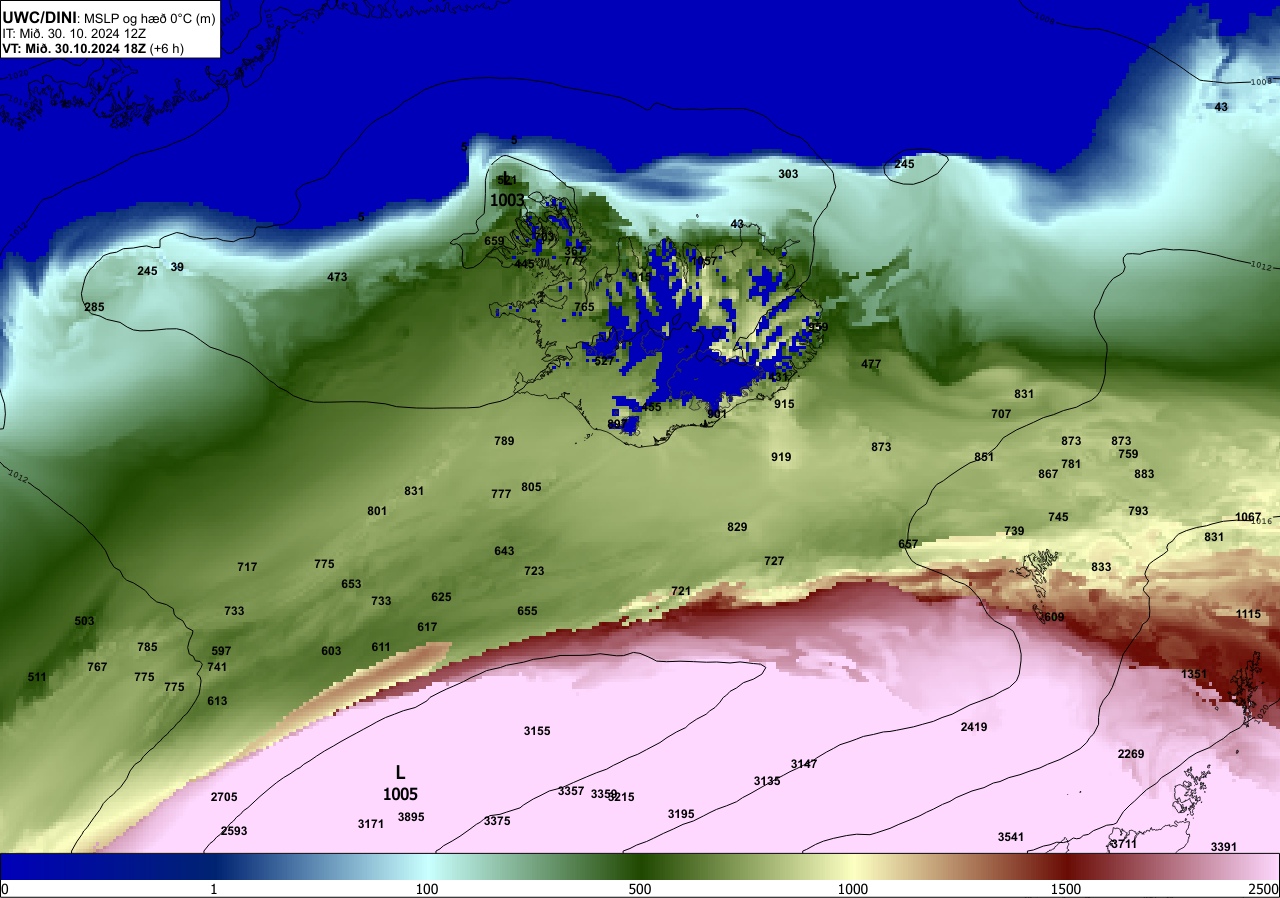This screenshot has height=898, width=1280.
Task: Click the 3541 height value
Action: 1011,837
